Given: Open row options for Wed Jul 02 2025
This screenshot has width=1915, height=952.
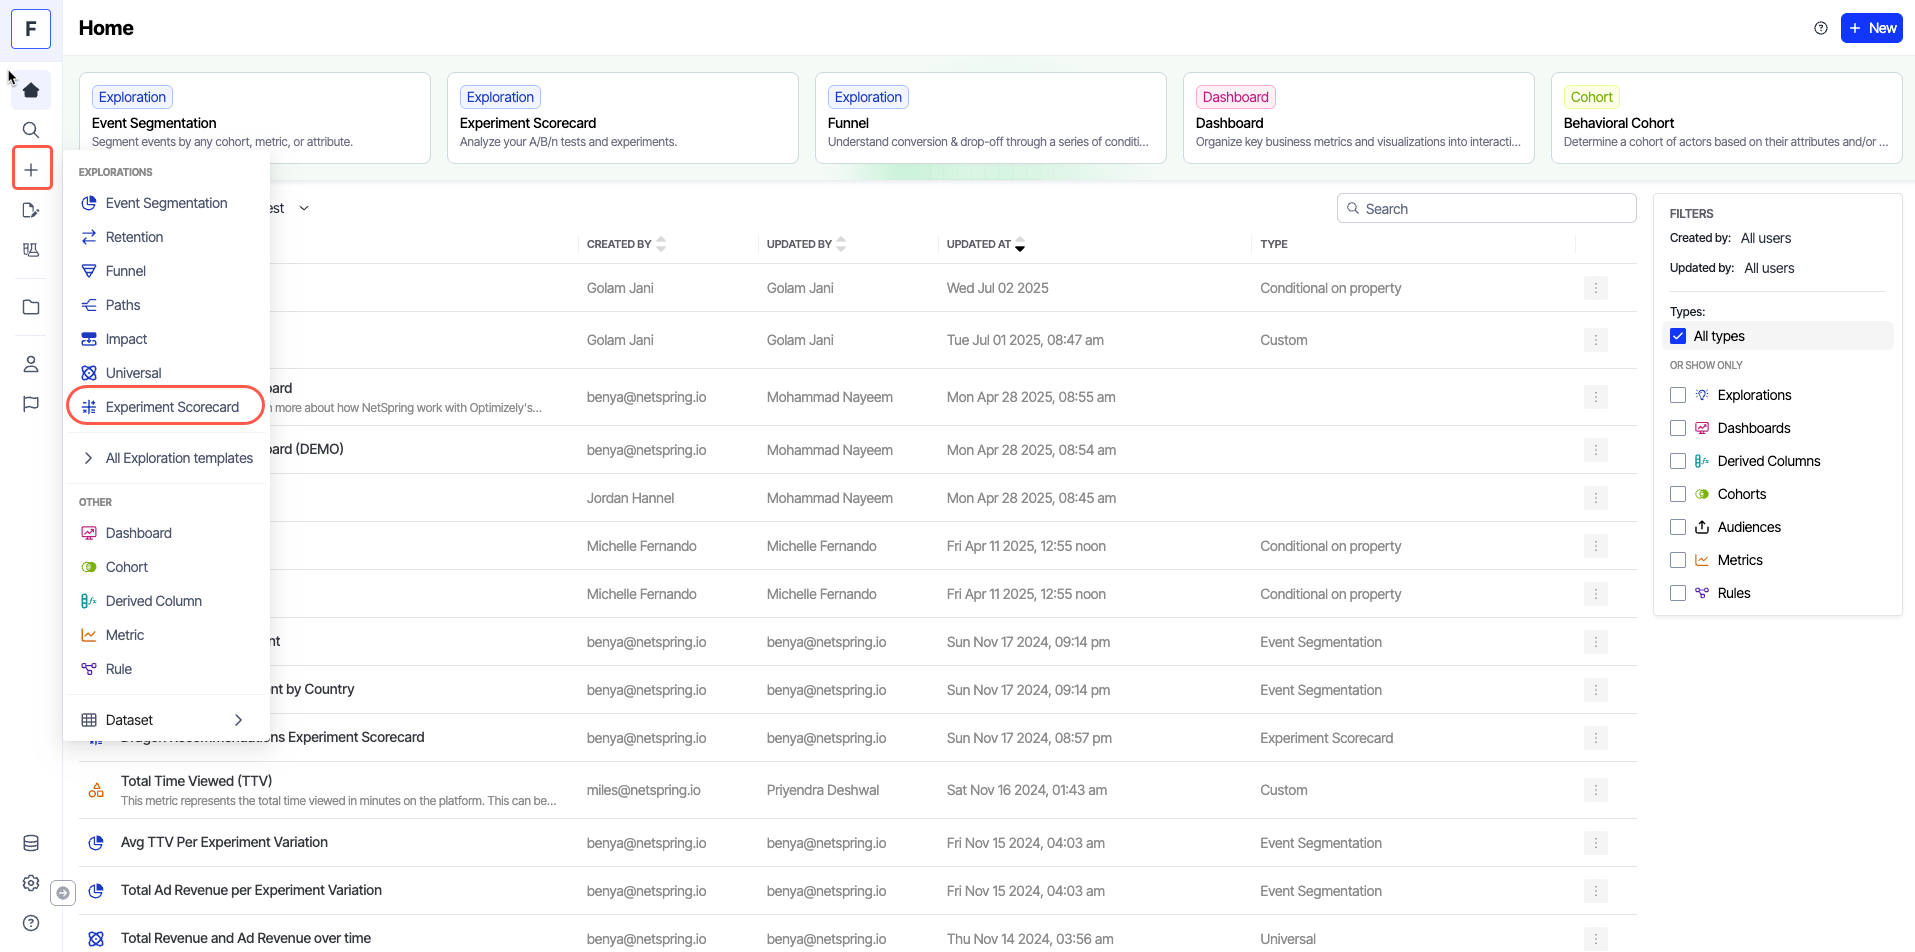Looking at the screenshot, I should click(1596, 288).
